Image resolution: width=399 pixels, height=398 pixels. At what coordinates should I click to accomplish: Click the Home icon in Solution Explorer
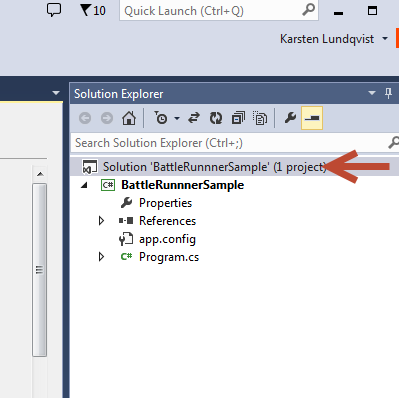point(129,118)
